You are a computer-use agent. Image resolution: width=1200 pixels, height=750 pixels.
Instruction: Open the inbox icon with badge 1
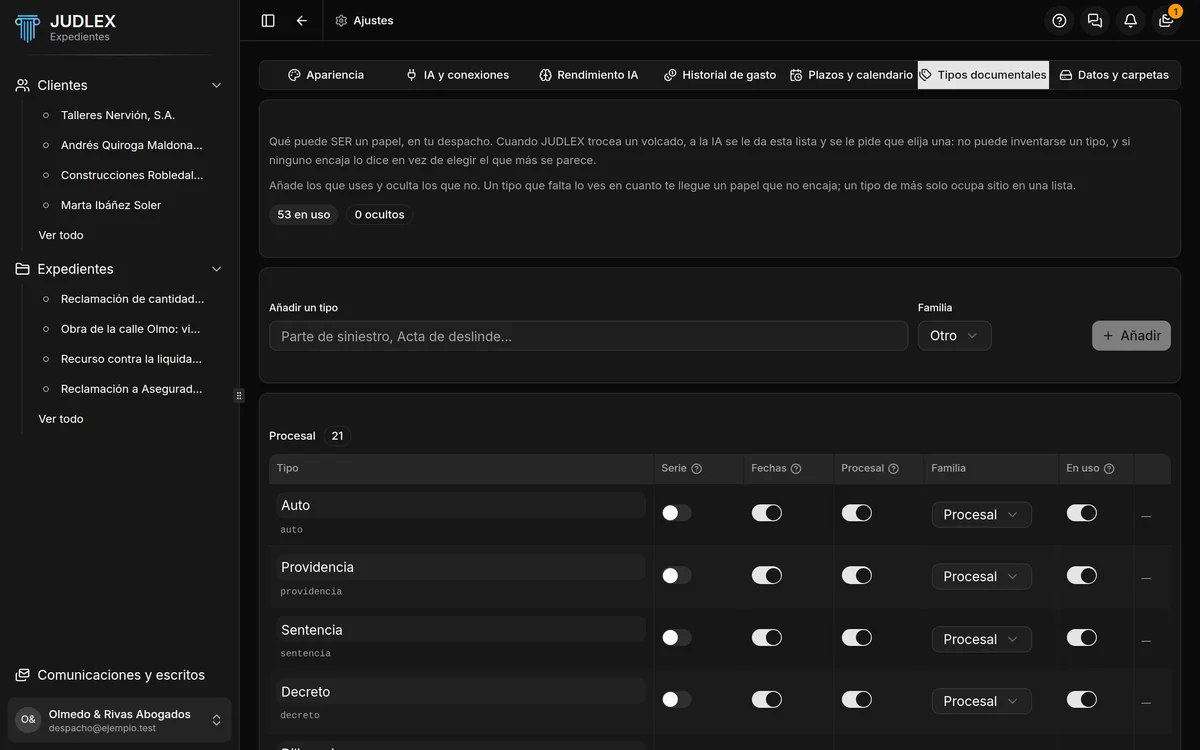click(x=1166, y=20)
